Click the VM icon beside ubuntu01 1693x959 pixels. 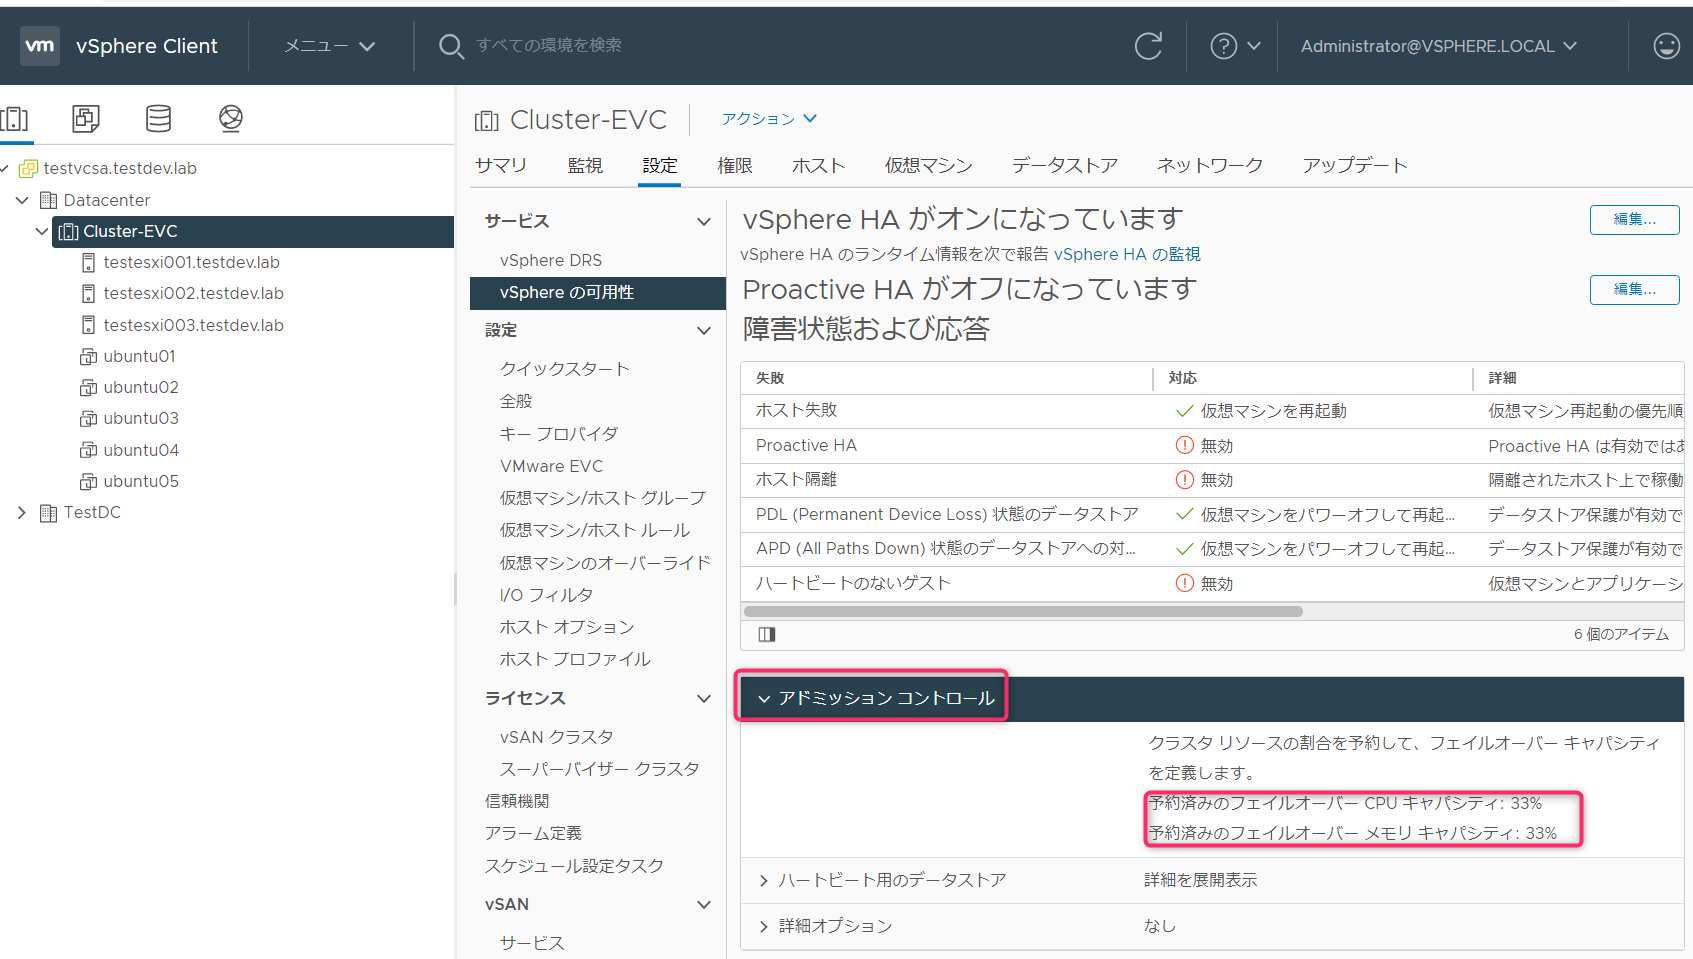pyautogui.click(x=88, y=356)
